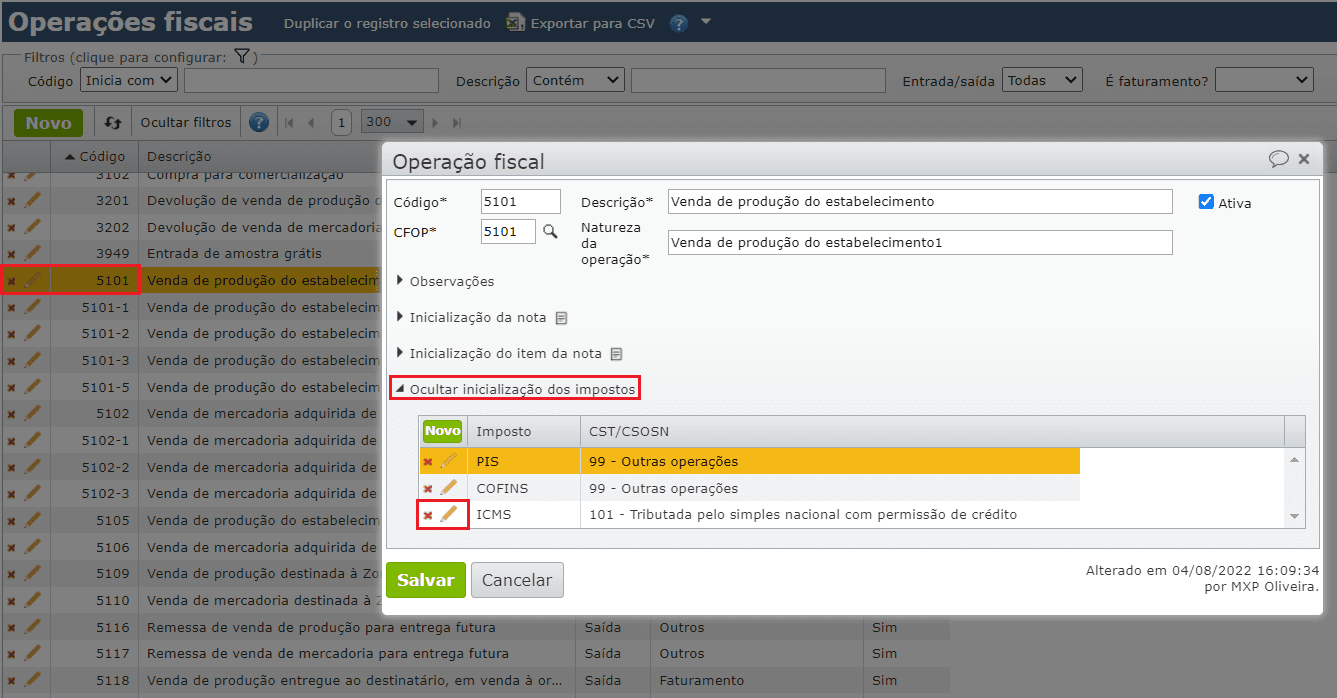Click the Imposto column header
1337x698 pixels.
tap(522, 431)
